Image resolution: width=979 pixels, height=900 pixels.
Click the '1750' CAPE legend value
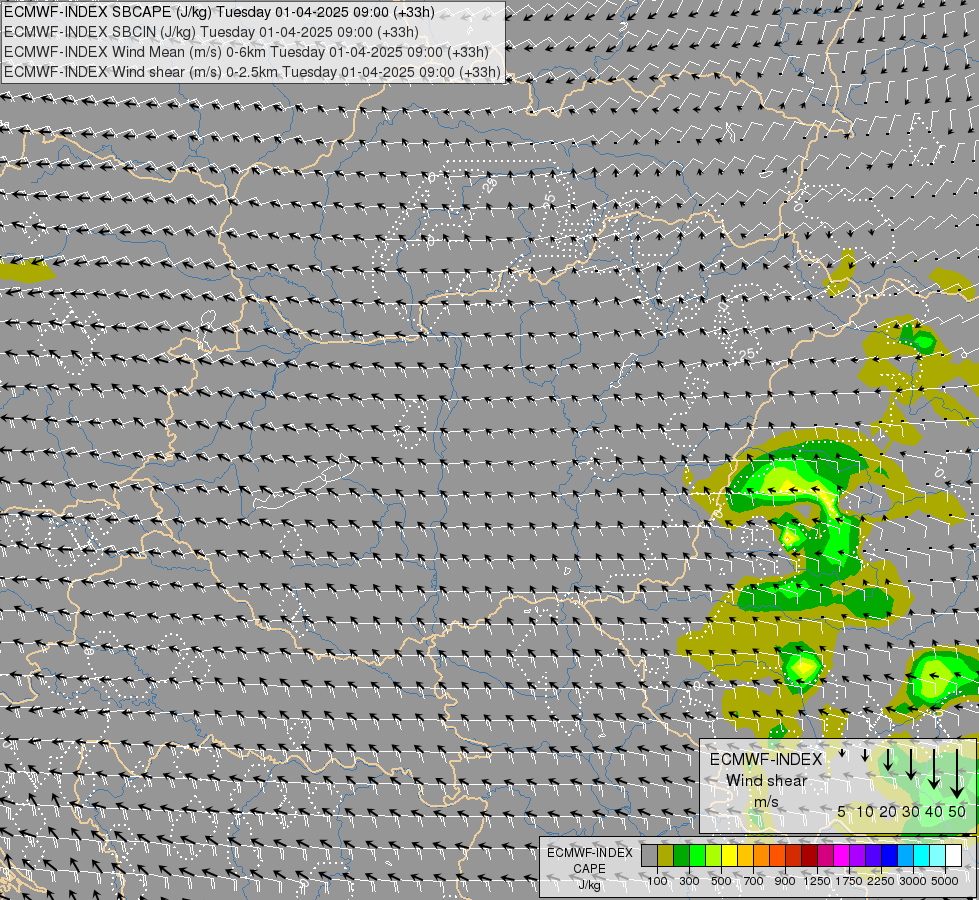tap(849, 881)
